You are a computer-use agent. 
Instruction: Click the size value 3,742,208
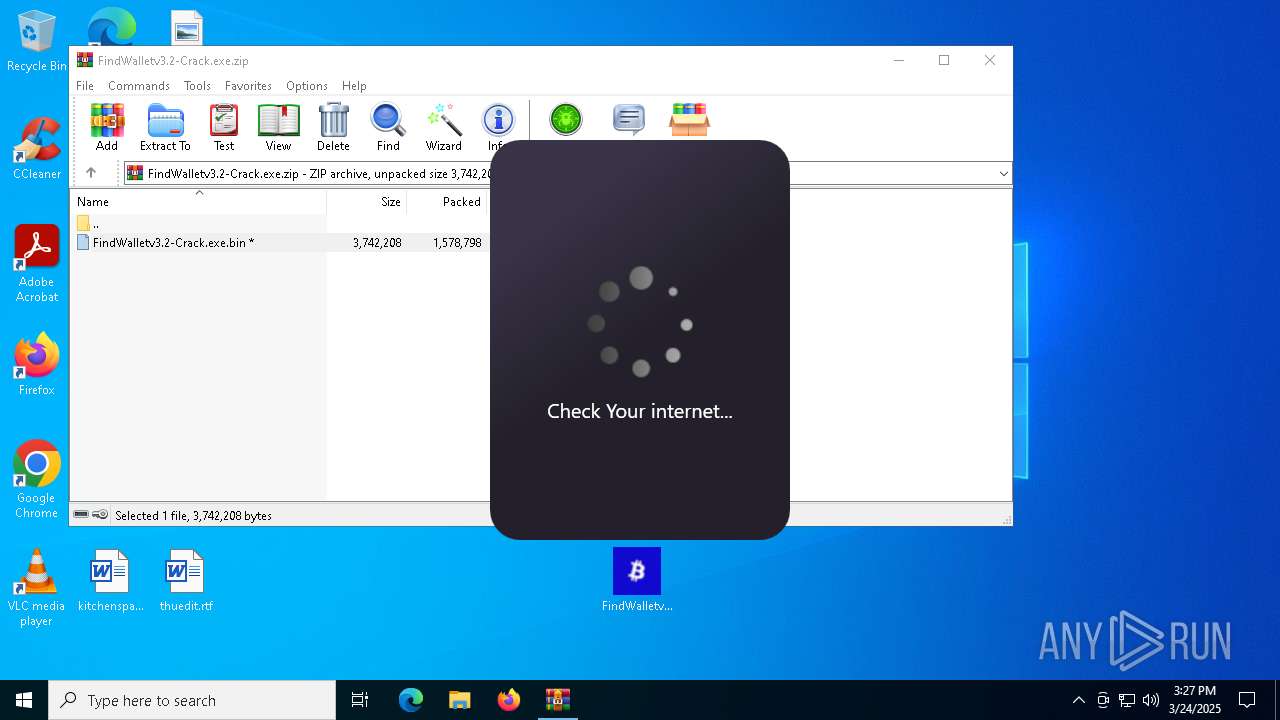click(377, 243)
